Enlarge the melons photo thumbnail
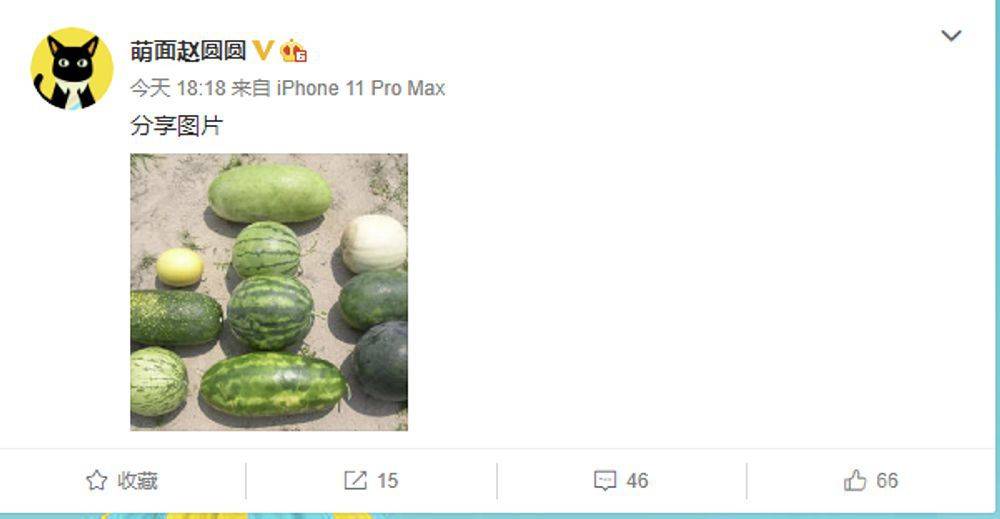The image size is (1000, 519). (x=269, y=292)
